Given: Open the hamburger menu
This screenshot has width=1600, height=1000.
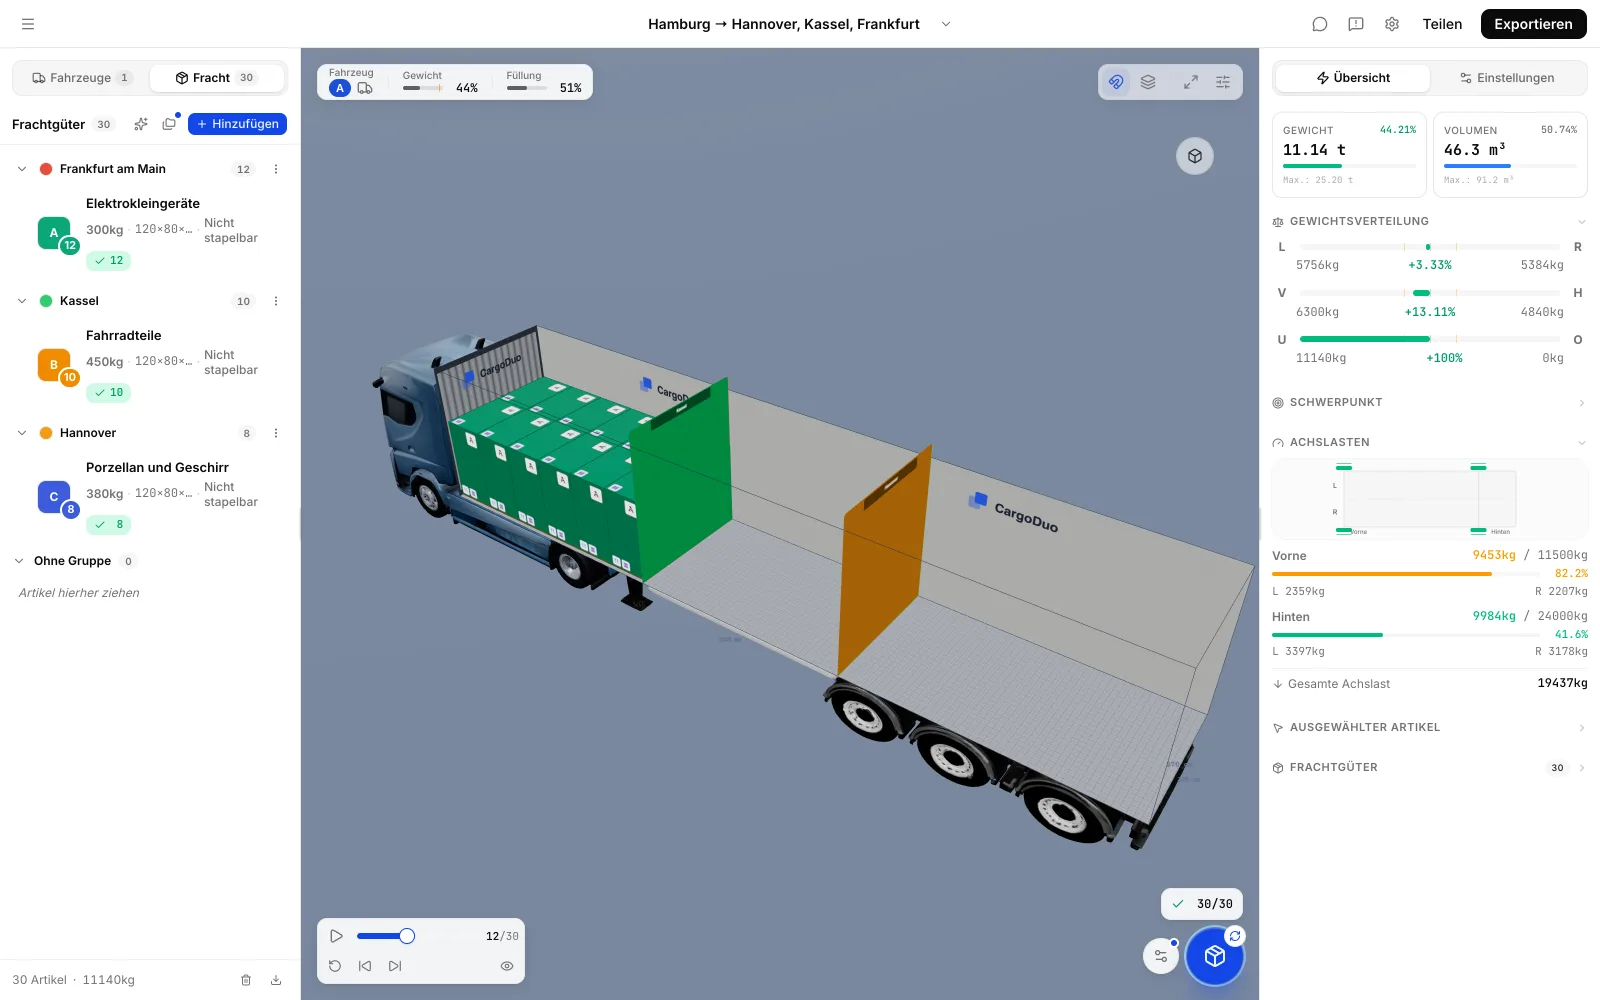Looking at the screenshot, I should click(x=28, y=24).
